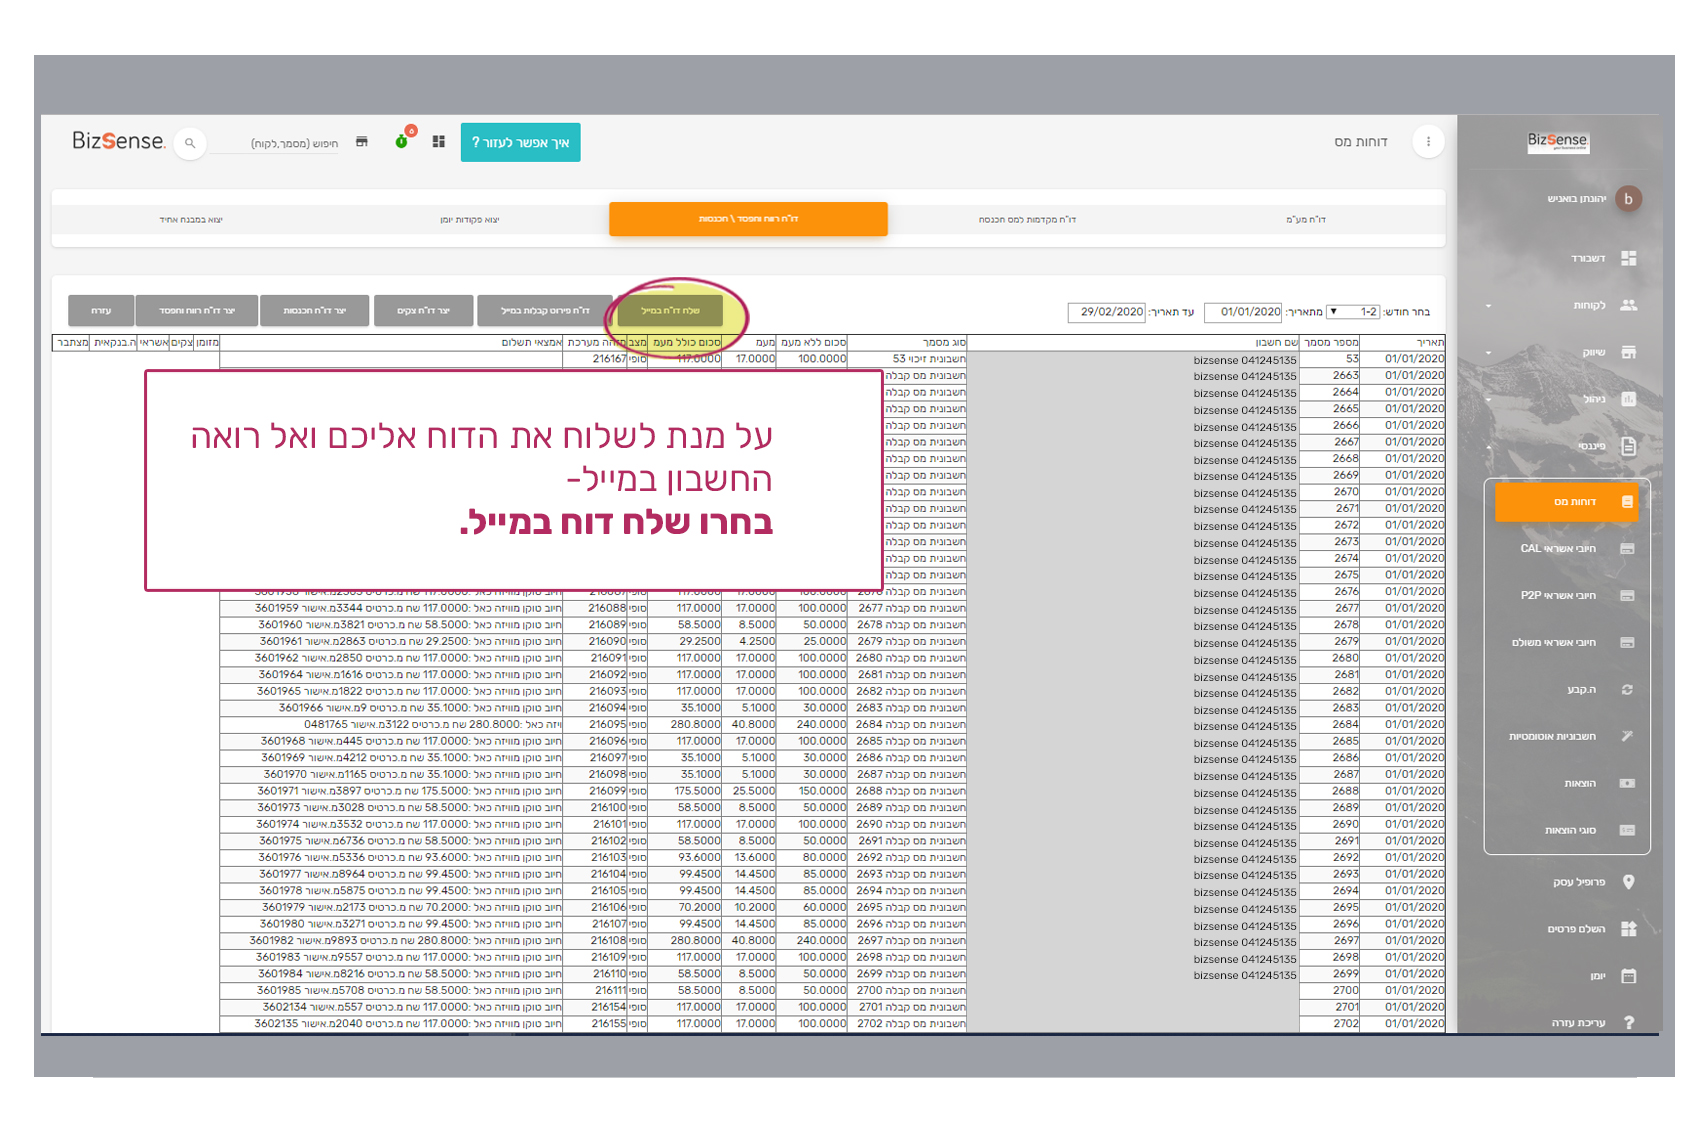Click system ID cell 216095
Image resolution: width=1701 pixels, height=1134 pixels.
pyautogui.click(x=595, y=725)
